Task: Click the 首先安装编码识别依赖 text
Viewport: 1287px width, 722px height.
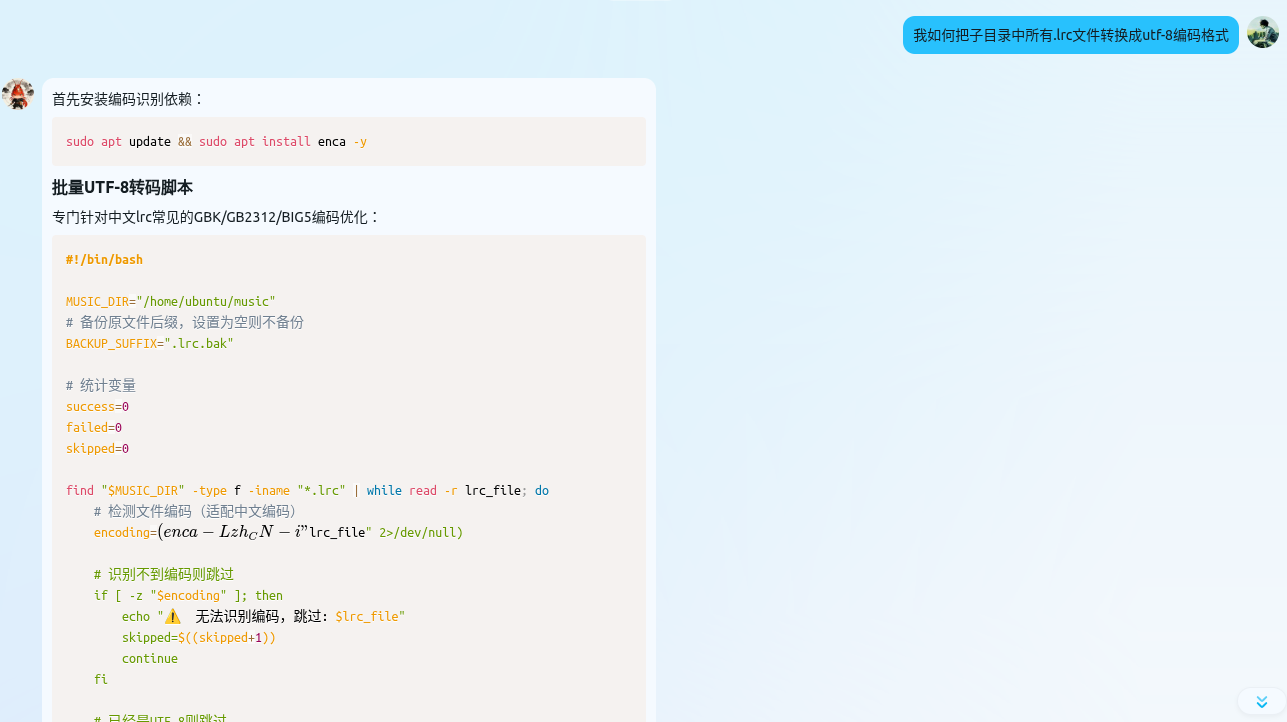Action: pos(128,99)
